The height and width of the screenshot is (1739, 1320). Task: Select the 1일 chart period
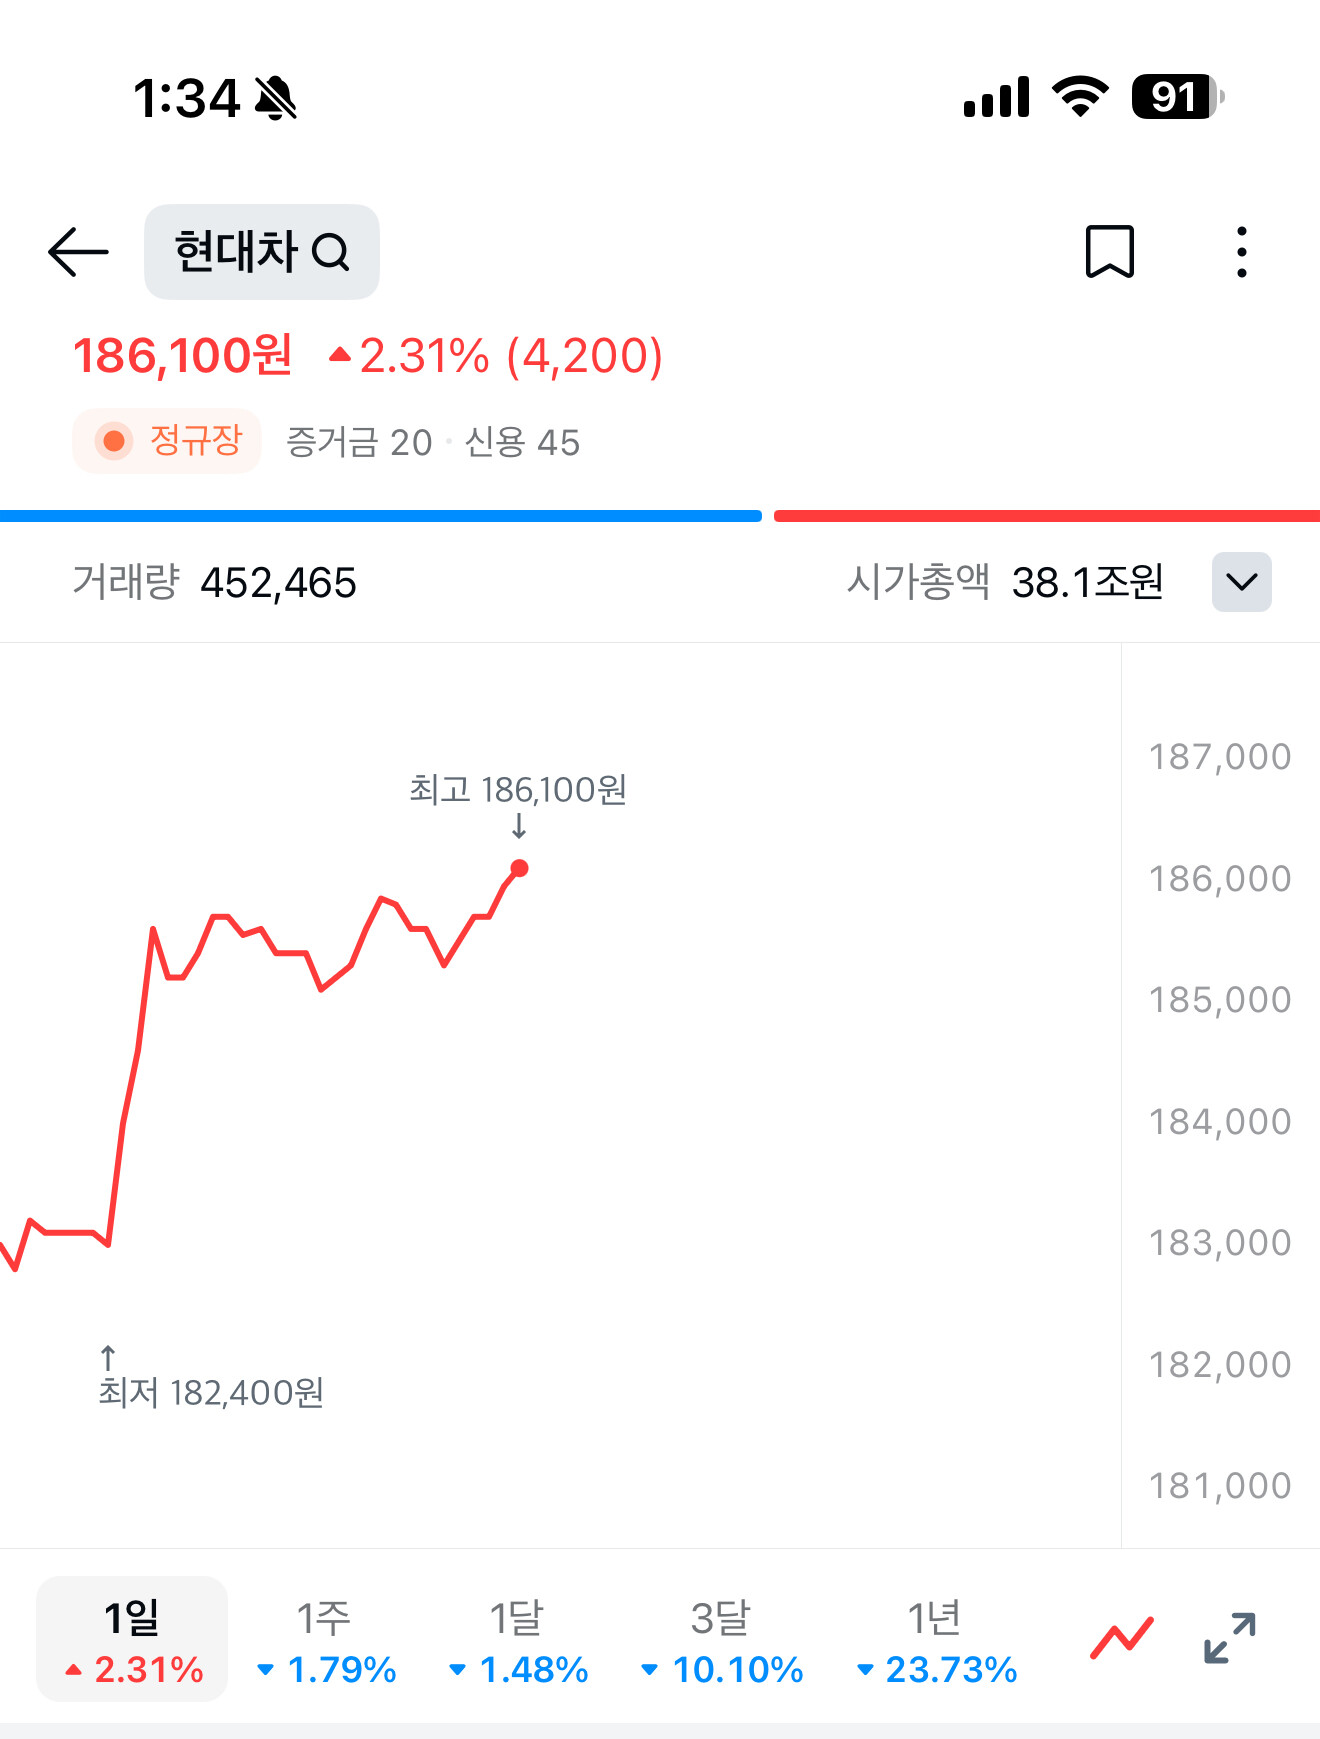coord(132,1639)
